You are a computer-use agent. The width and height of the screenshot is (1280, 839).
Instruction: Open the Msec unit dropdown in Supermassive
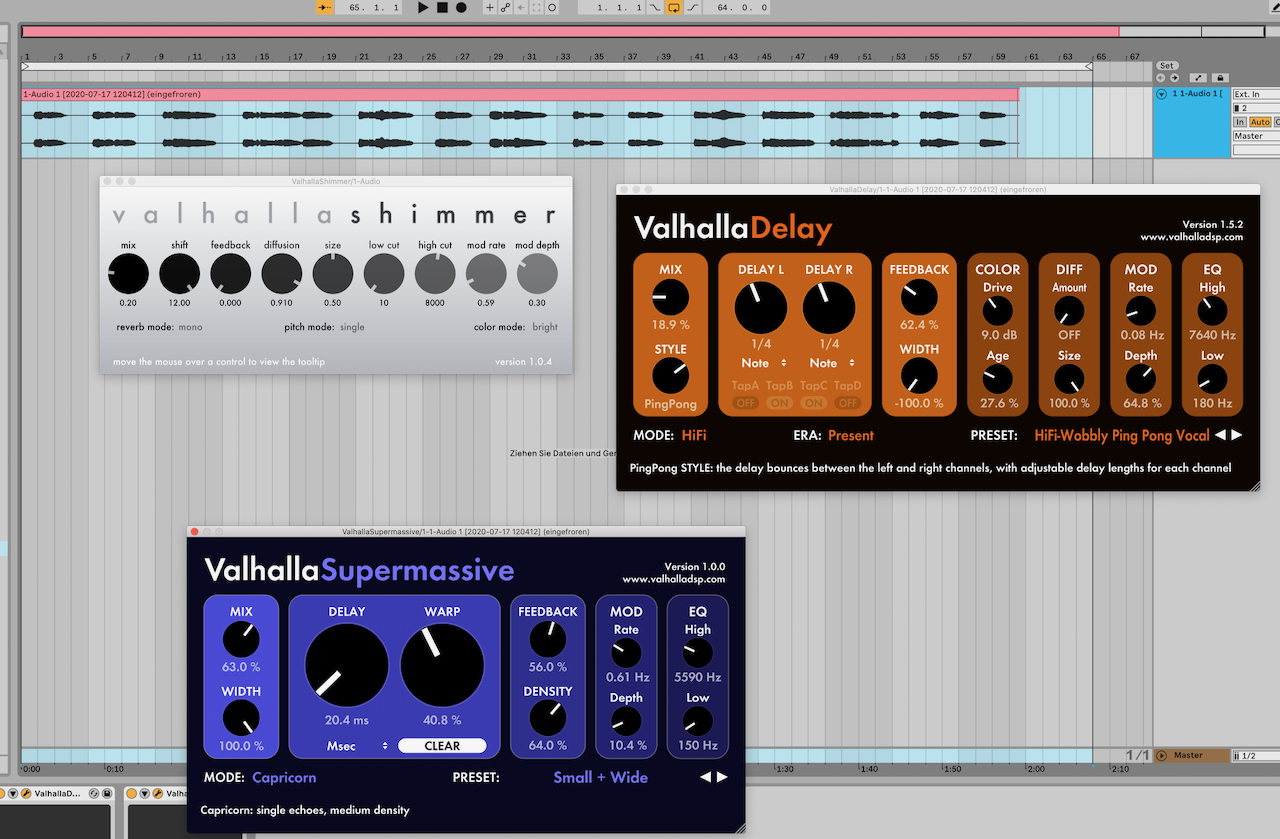click(357, 746)
